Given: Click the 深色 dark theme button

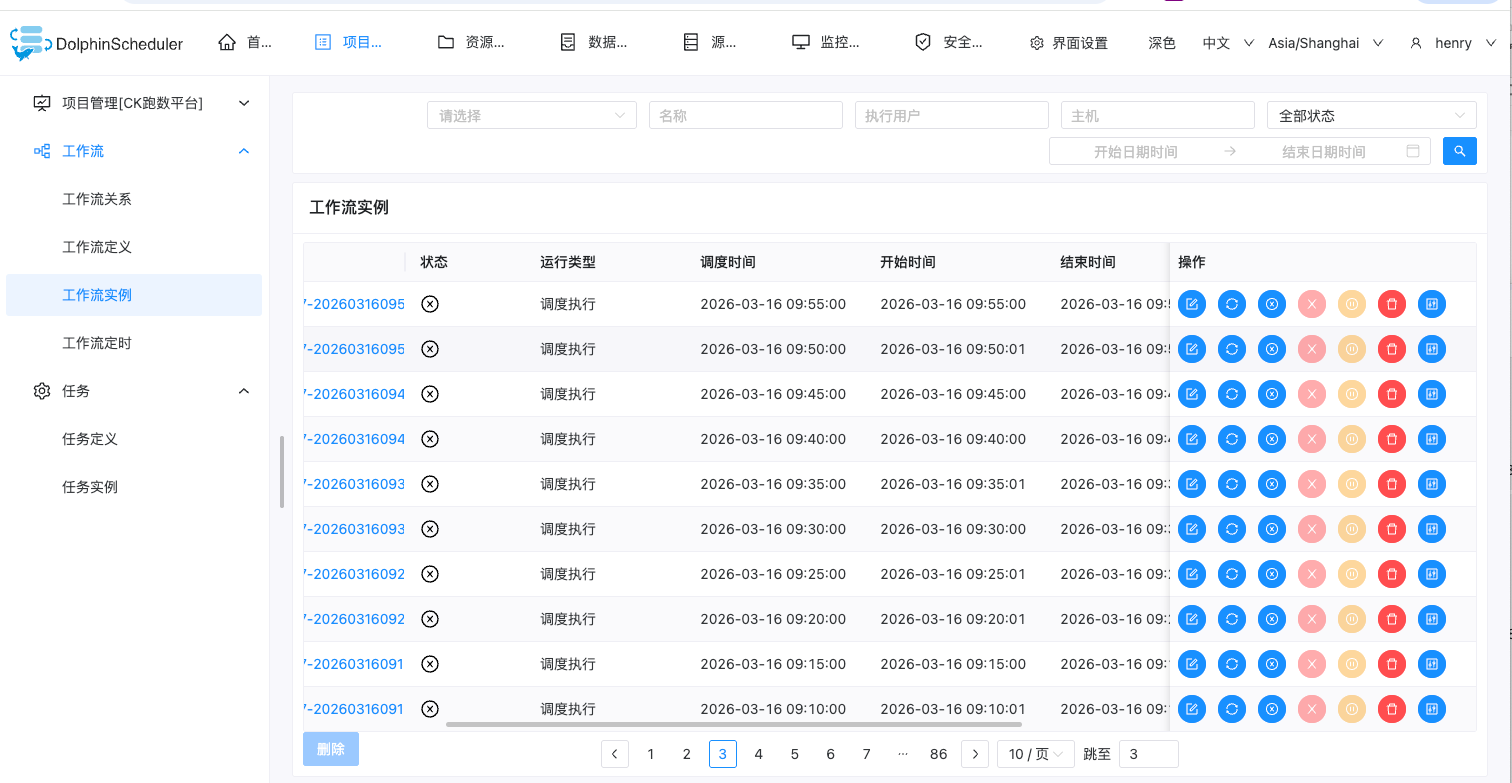Looking at the screenshot, I should (1162, 43).
